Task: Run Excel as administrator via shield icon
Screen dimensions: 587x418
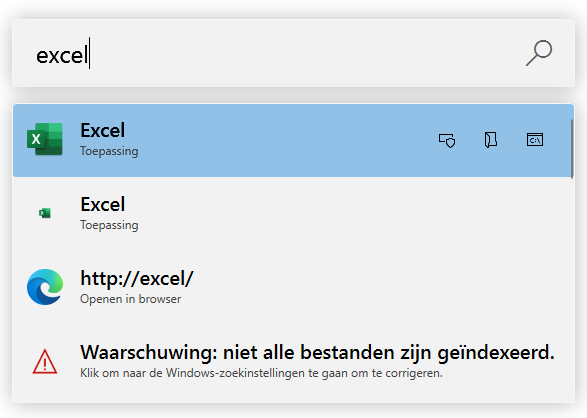Action: [x=447, y=140]
